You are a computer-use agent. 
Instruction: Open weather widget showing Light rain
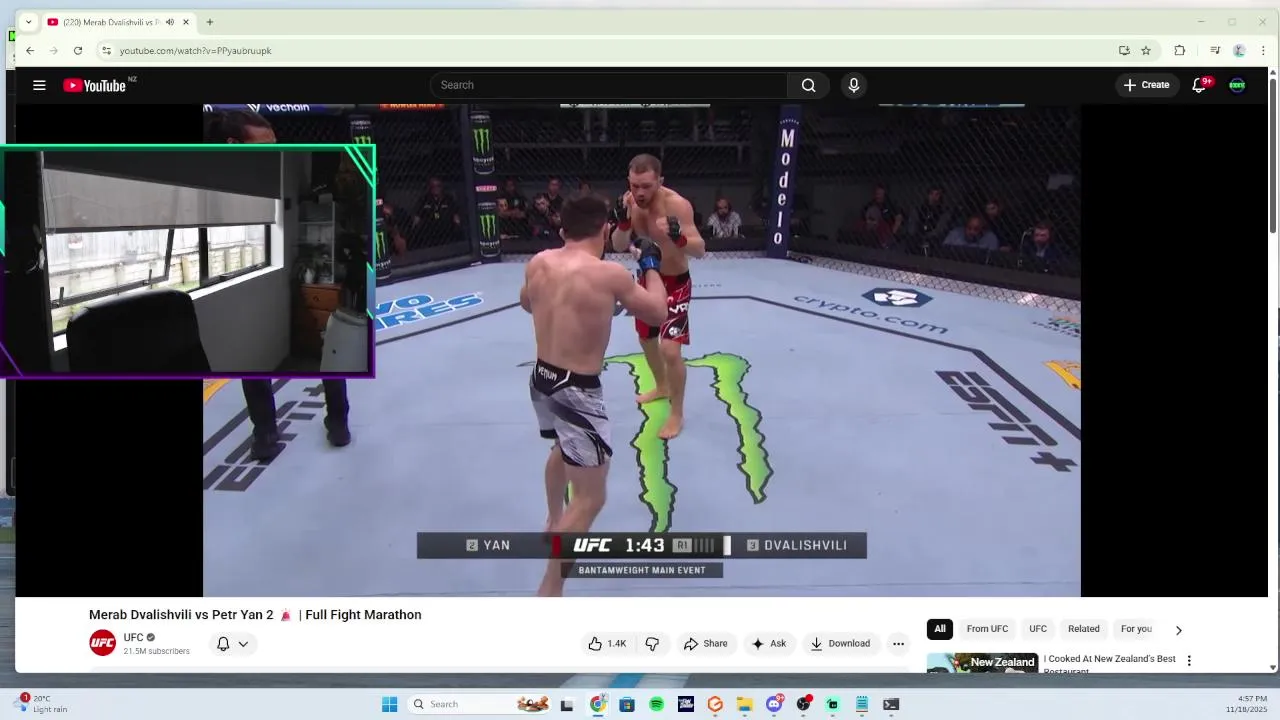(x=42, y=704)
